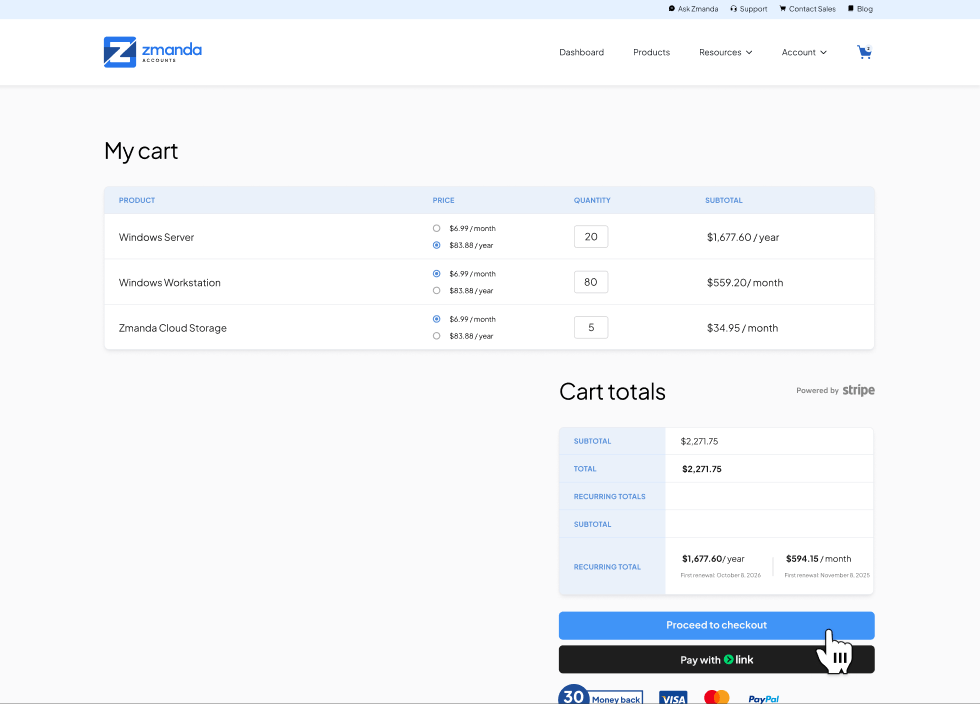The width and height of the screenshot is (980, 704).
Task: Select $83.88/year for Windows Server
Action: point(436,245)
